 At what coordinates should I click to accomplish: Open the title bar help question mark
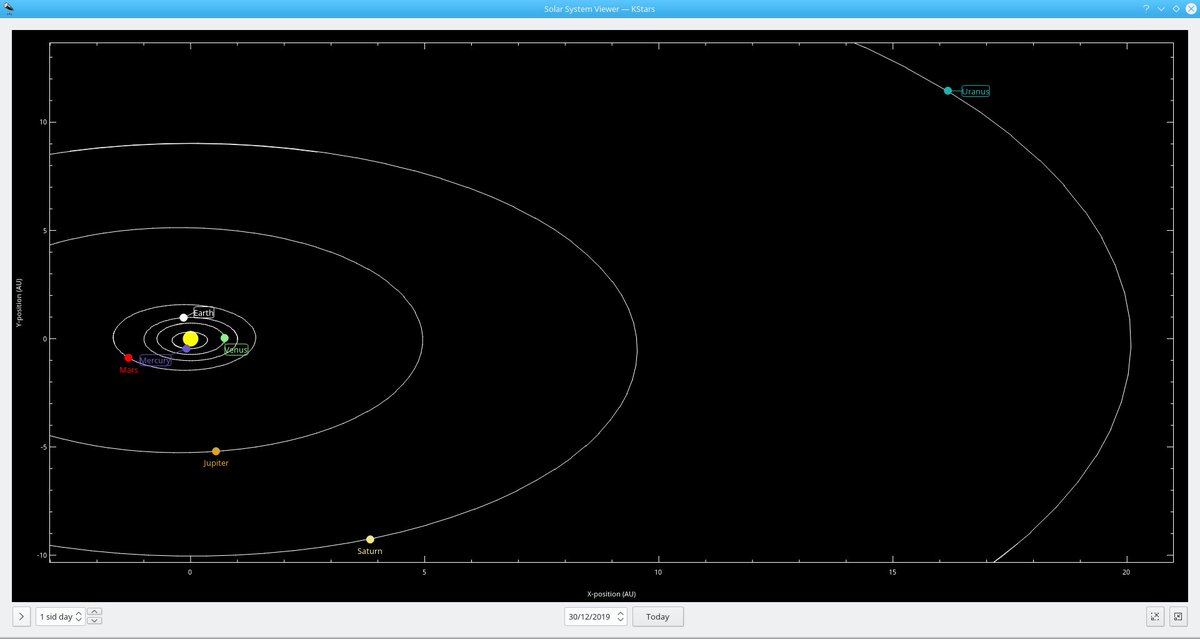coord(1146,7)
